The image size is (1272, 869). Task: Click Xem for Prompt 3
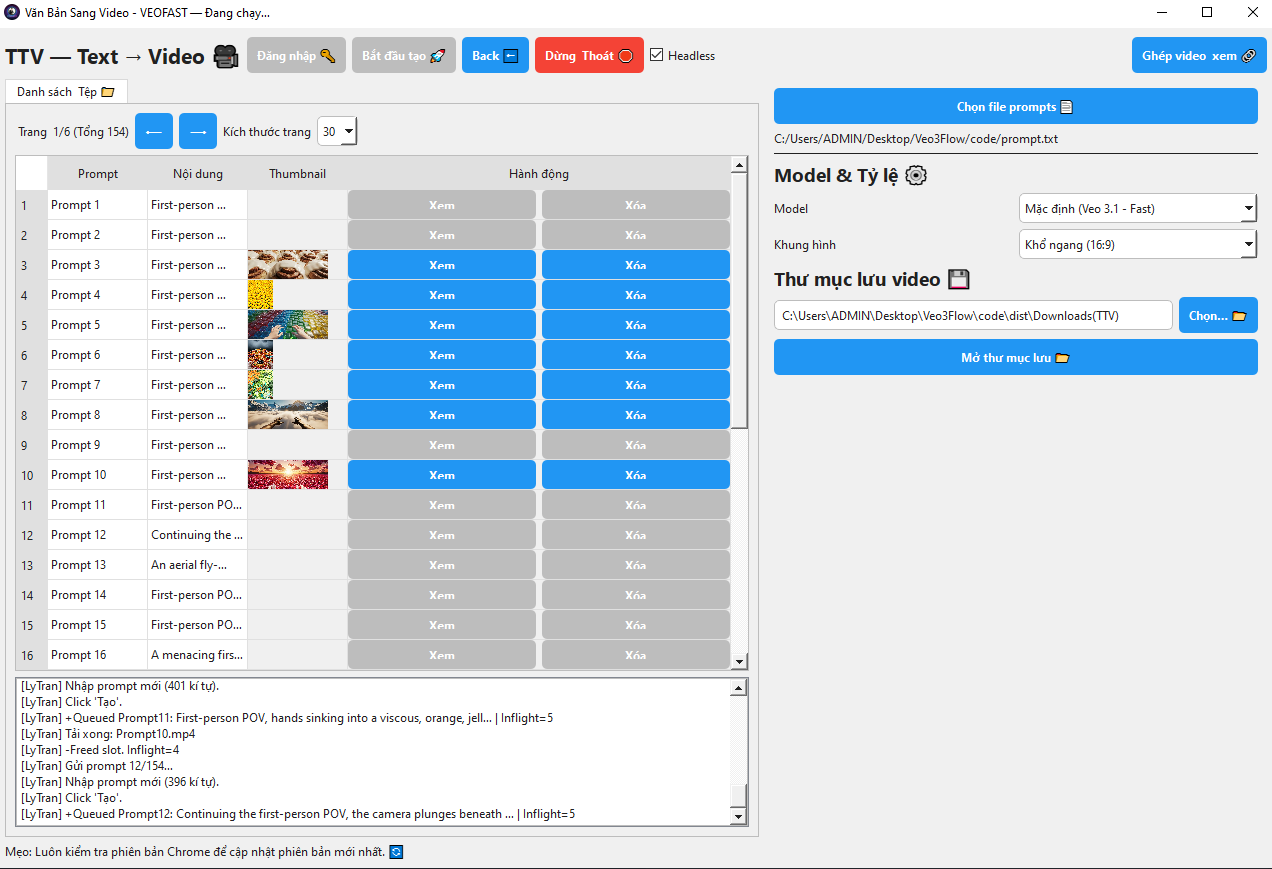tap(441, 265)
